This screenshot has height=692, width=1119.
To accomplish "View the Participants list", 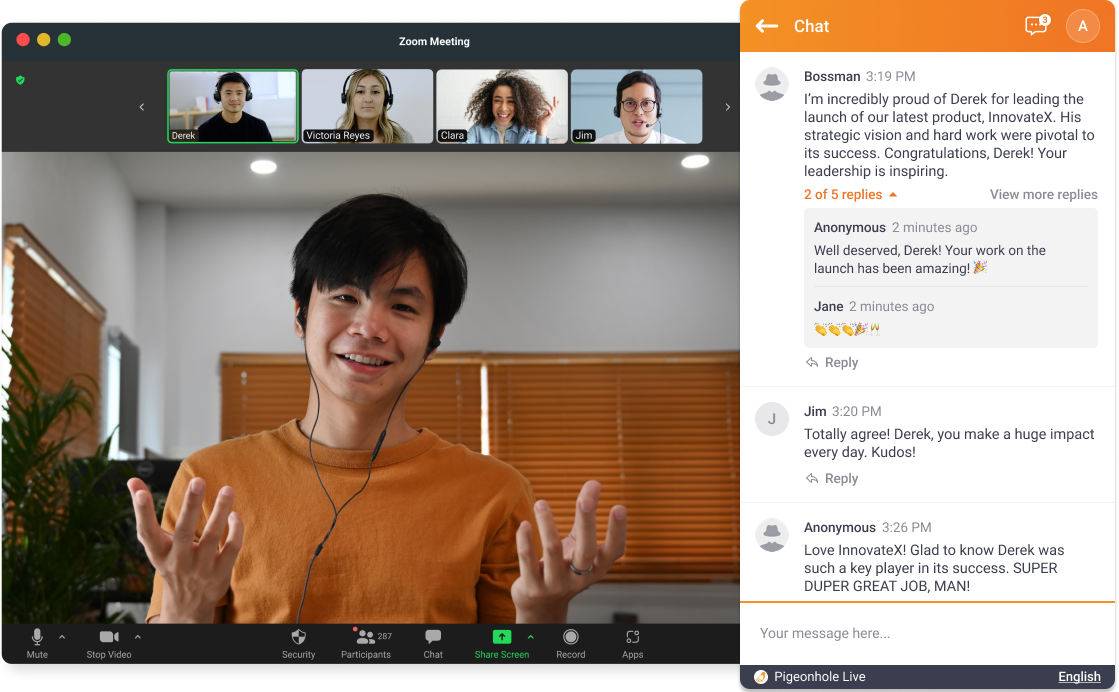I will pyautogui.click(x=366, y=643).
